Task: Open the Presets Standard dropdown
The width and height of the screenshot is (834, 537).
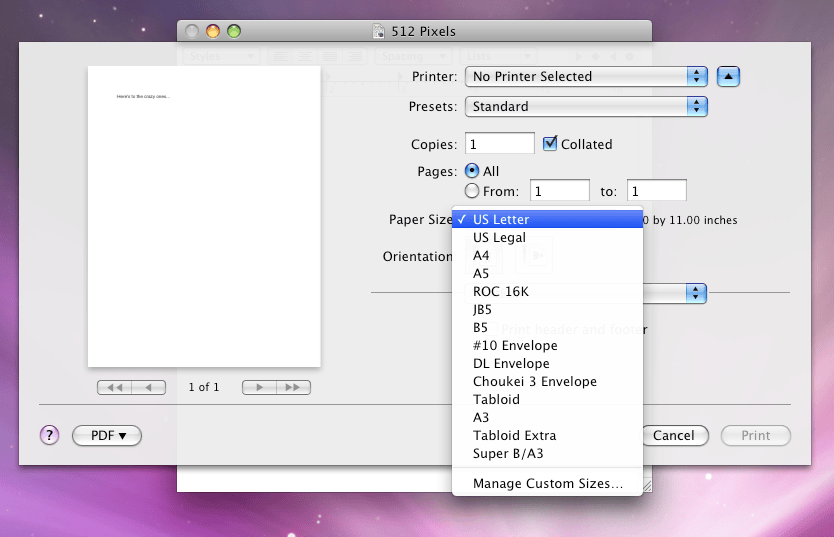Action: (x=586, y=106)
